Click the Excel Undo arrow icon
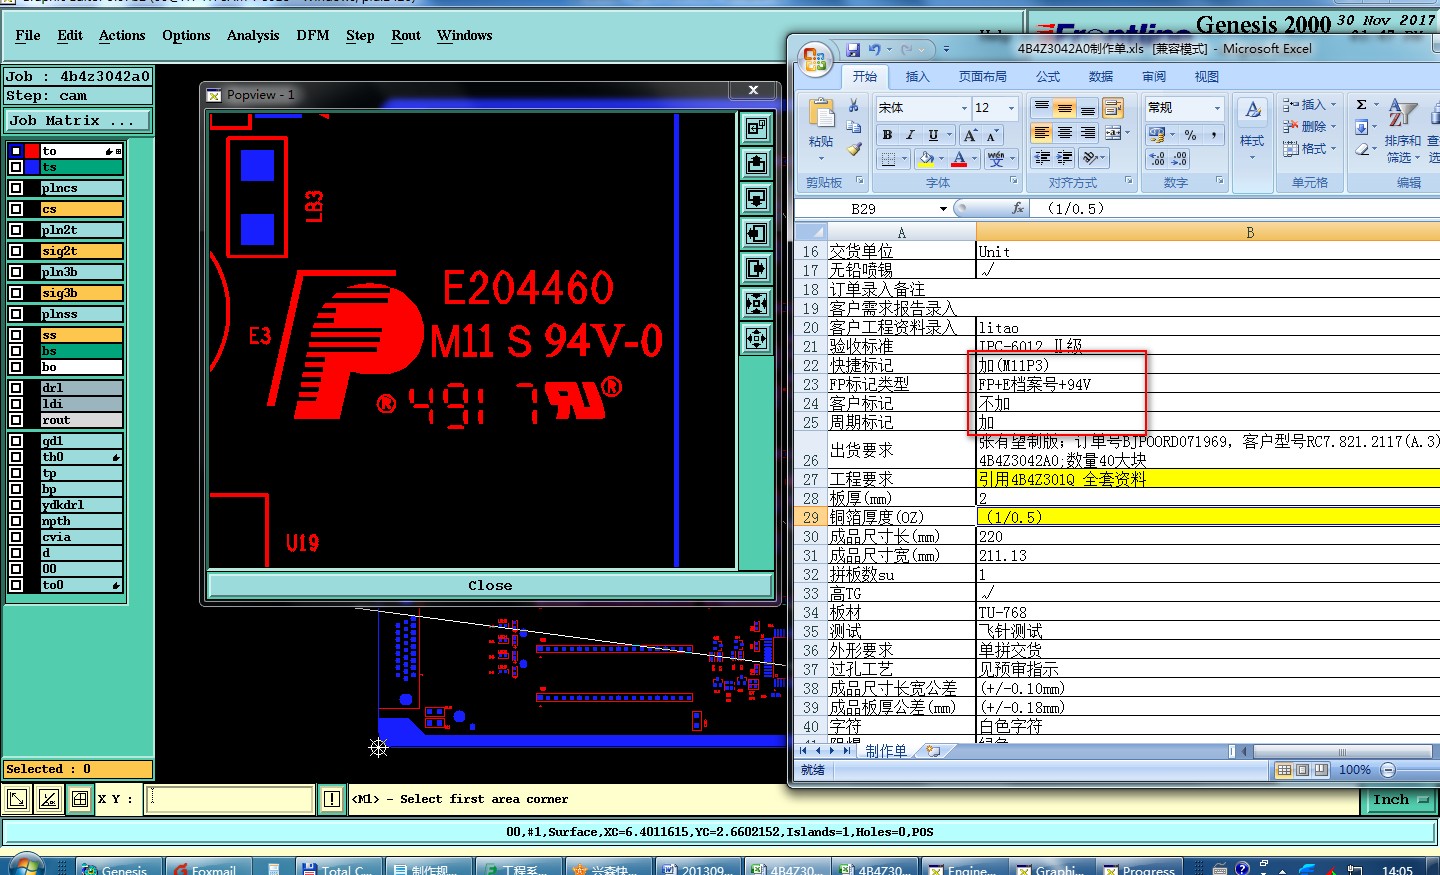Screen dimensions: 1440x875 [874, 49]
